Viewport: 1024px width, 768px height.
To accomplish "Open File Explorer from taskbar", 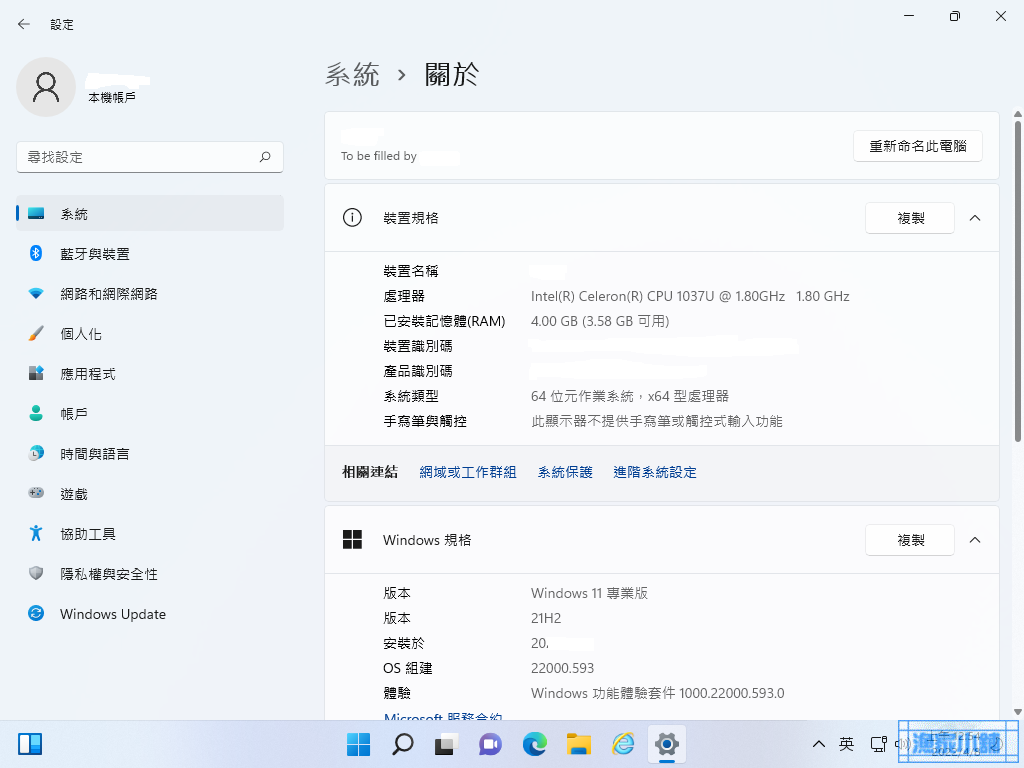I will point(579,744).
